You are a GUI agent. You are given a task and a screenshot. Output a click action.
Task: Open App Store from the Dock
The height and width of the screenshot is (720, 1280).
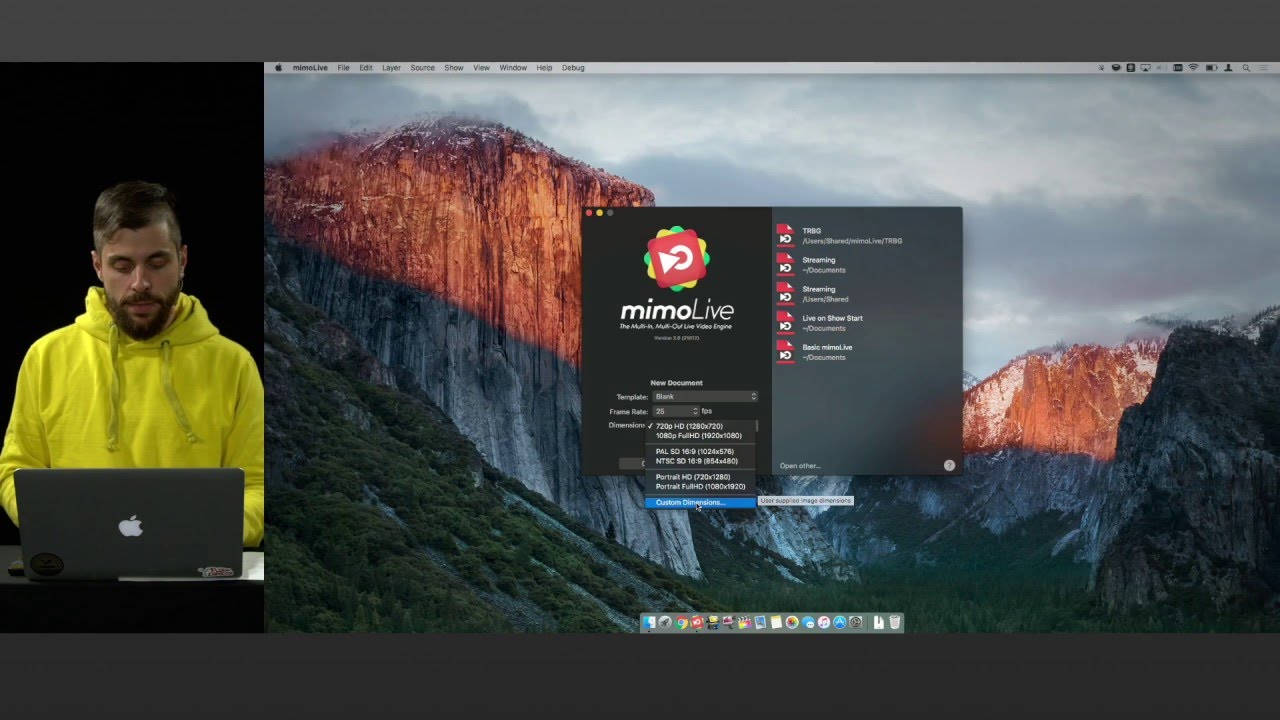click(839, 622)
